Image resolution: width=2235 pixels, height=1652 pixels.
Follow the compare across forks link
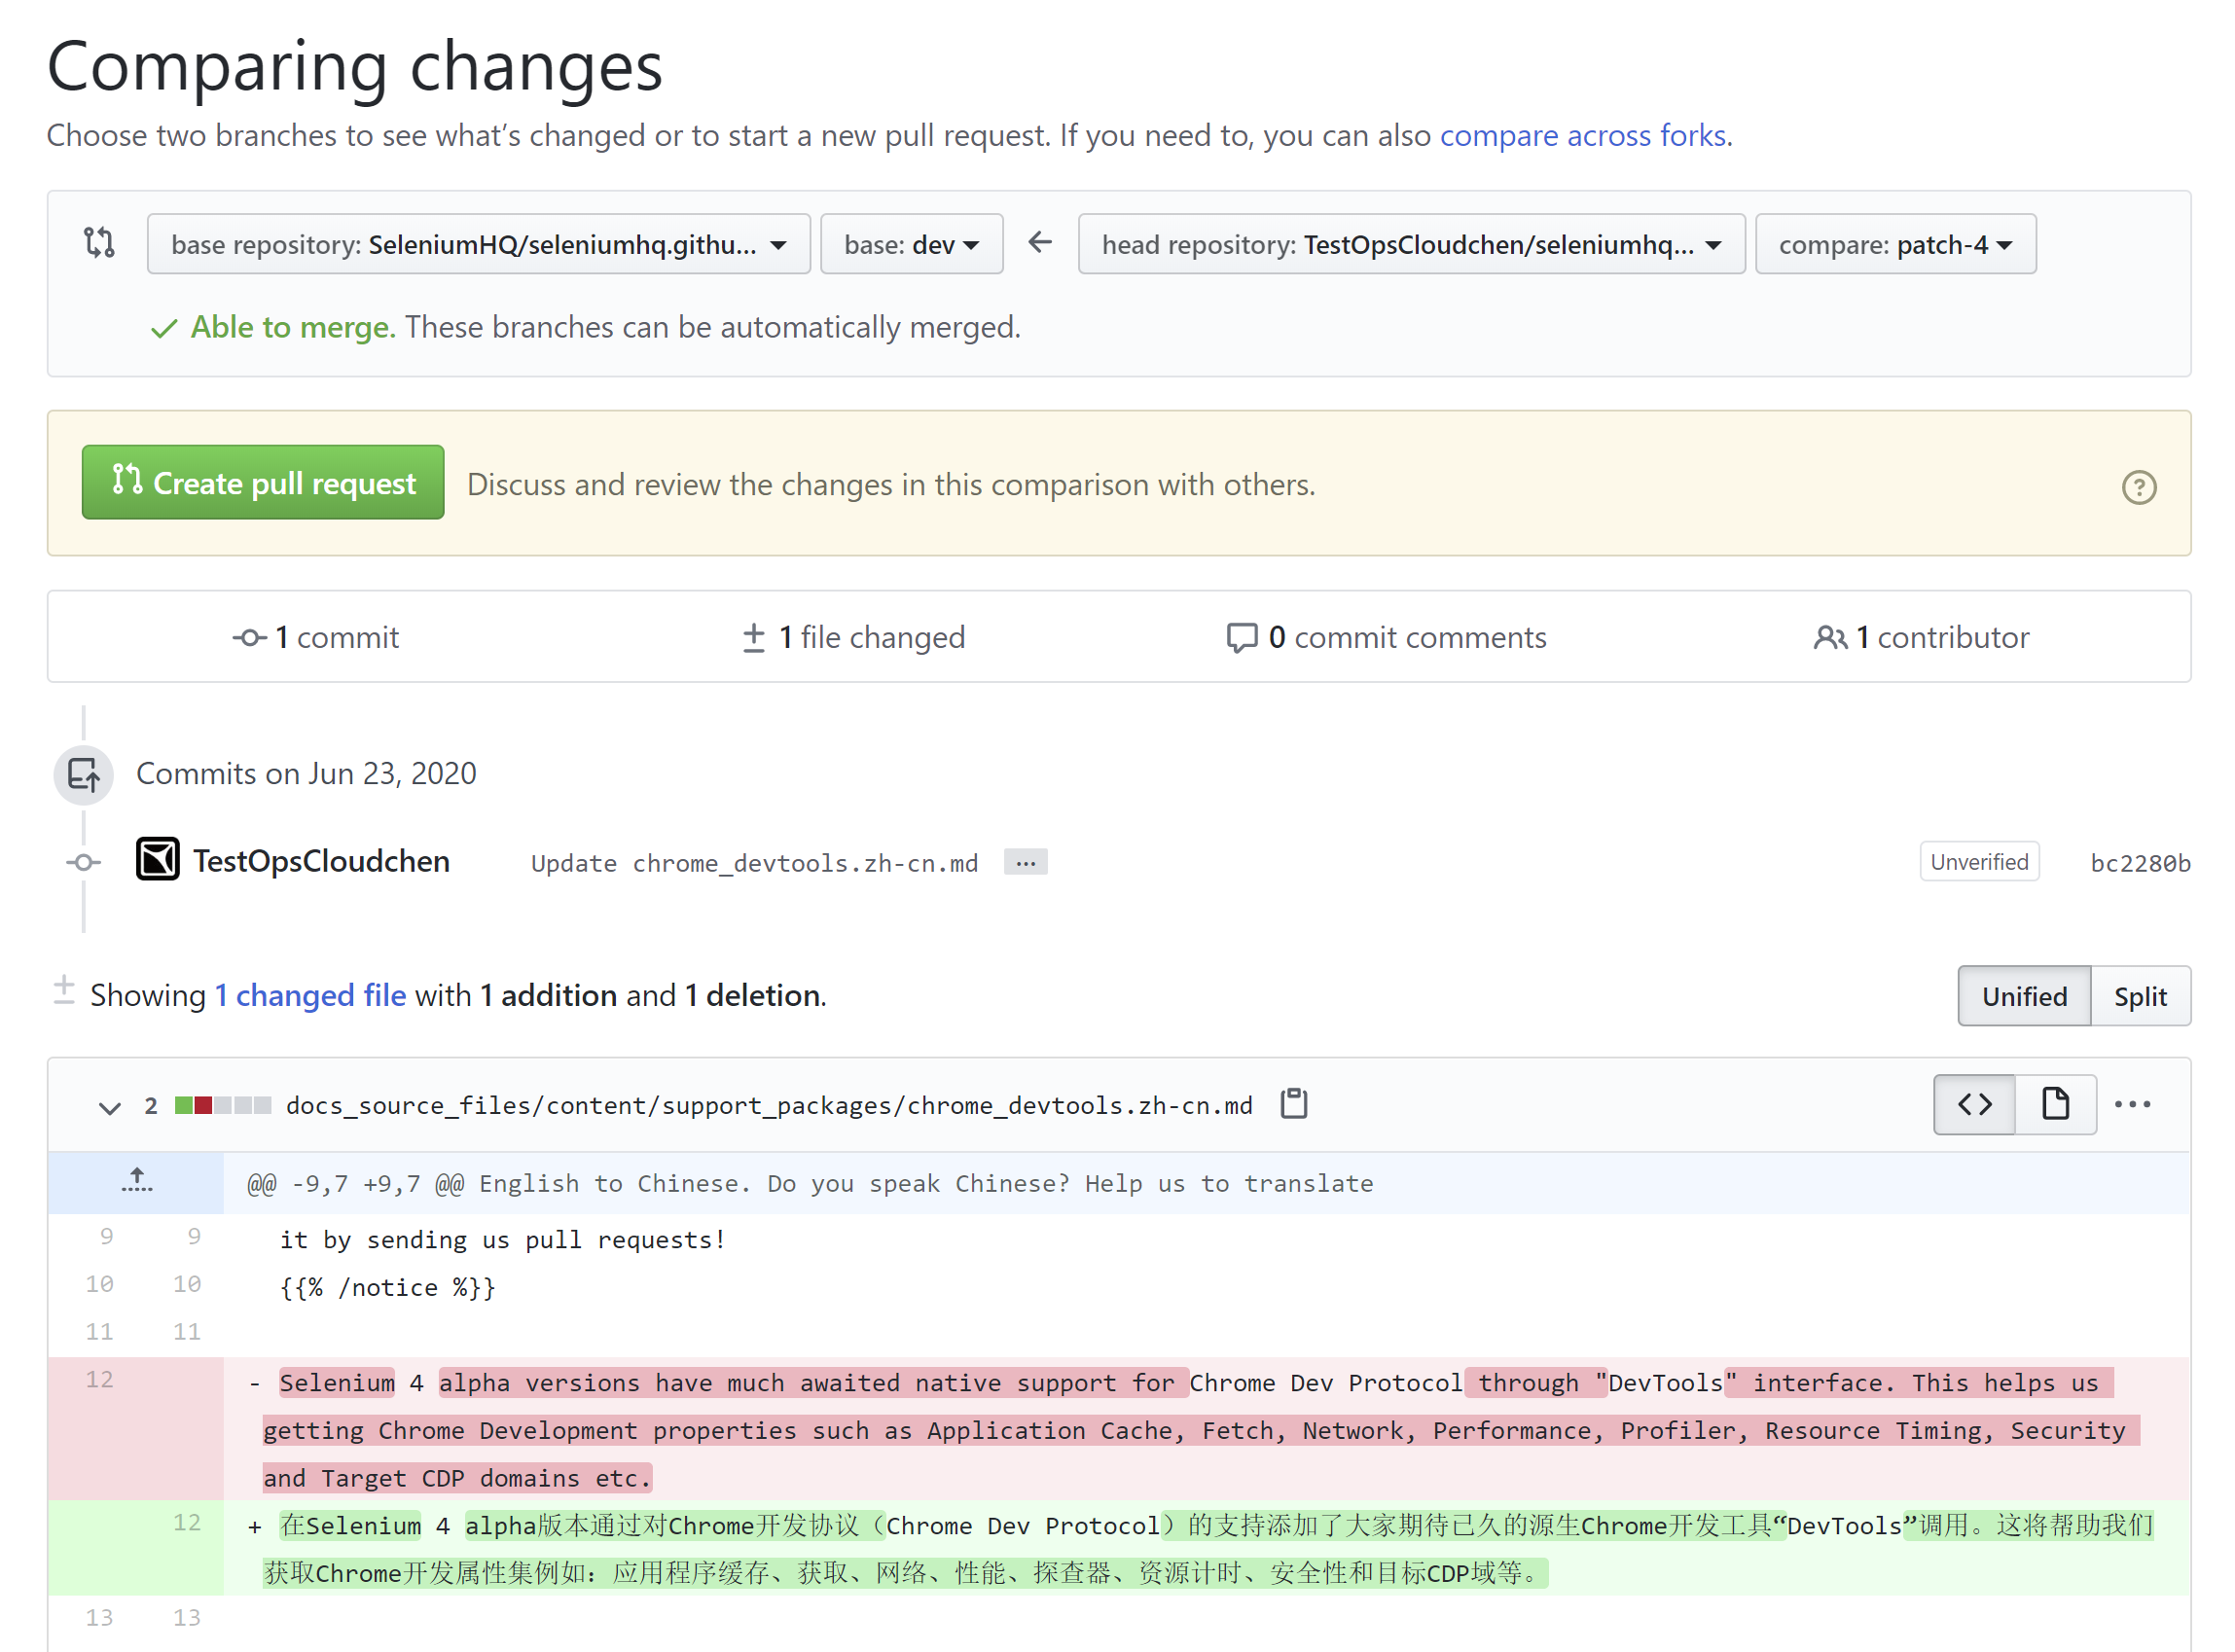point(1582,135)
